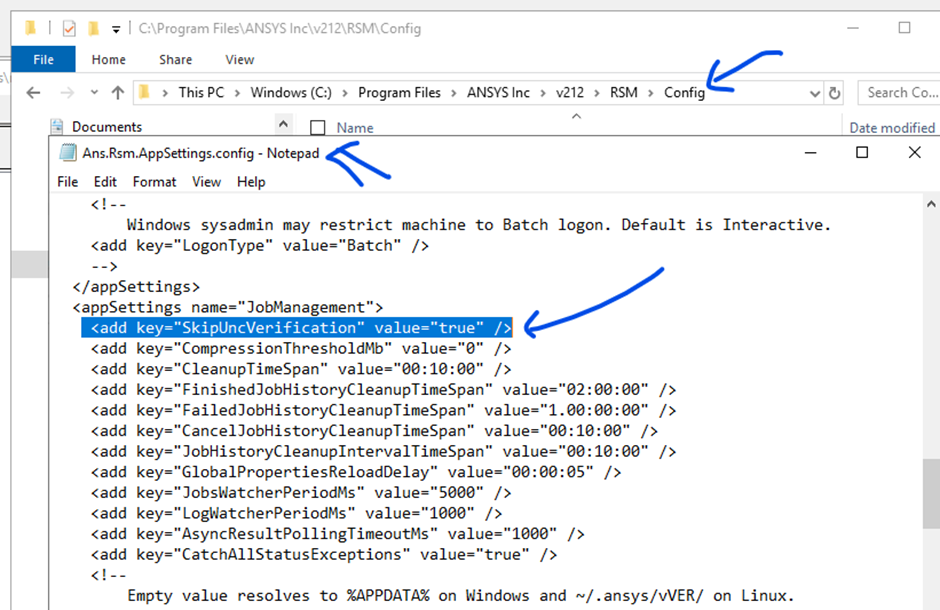Click the Notepad app icon in title bar
Viewport: 940px width, 610px height.
68,153
